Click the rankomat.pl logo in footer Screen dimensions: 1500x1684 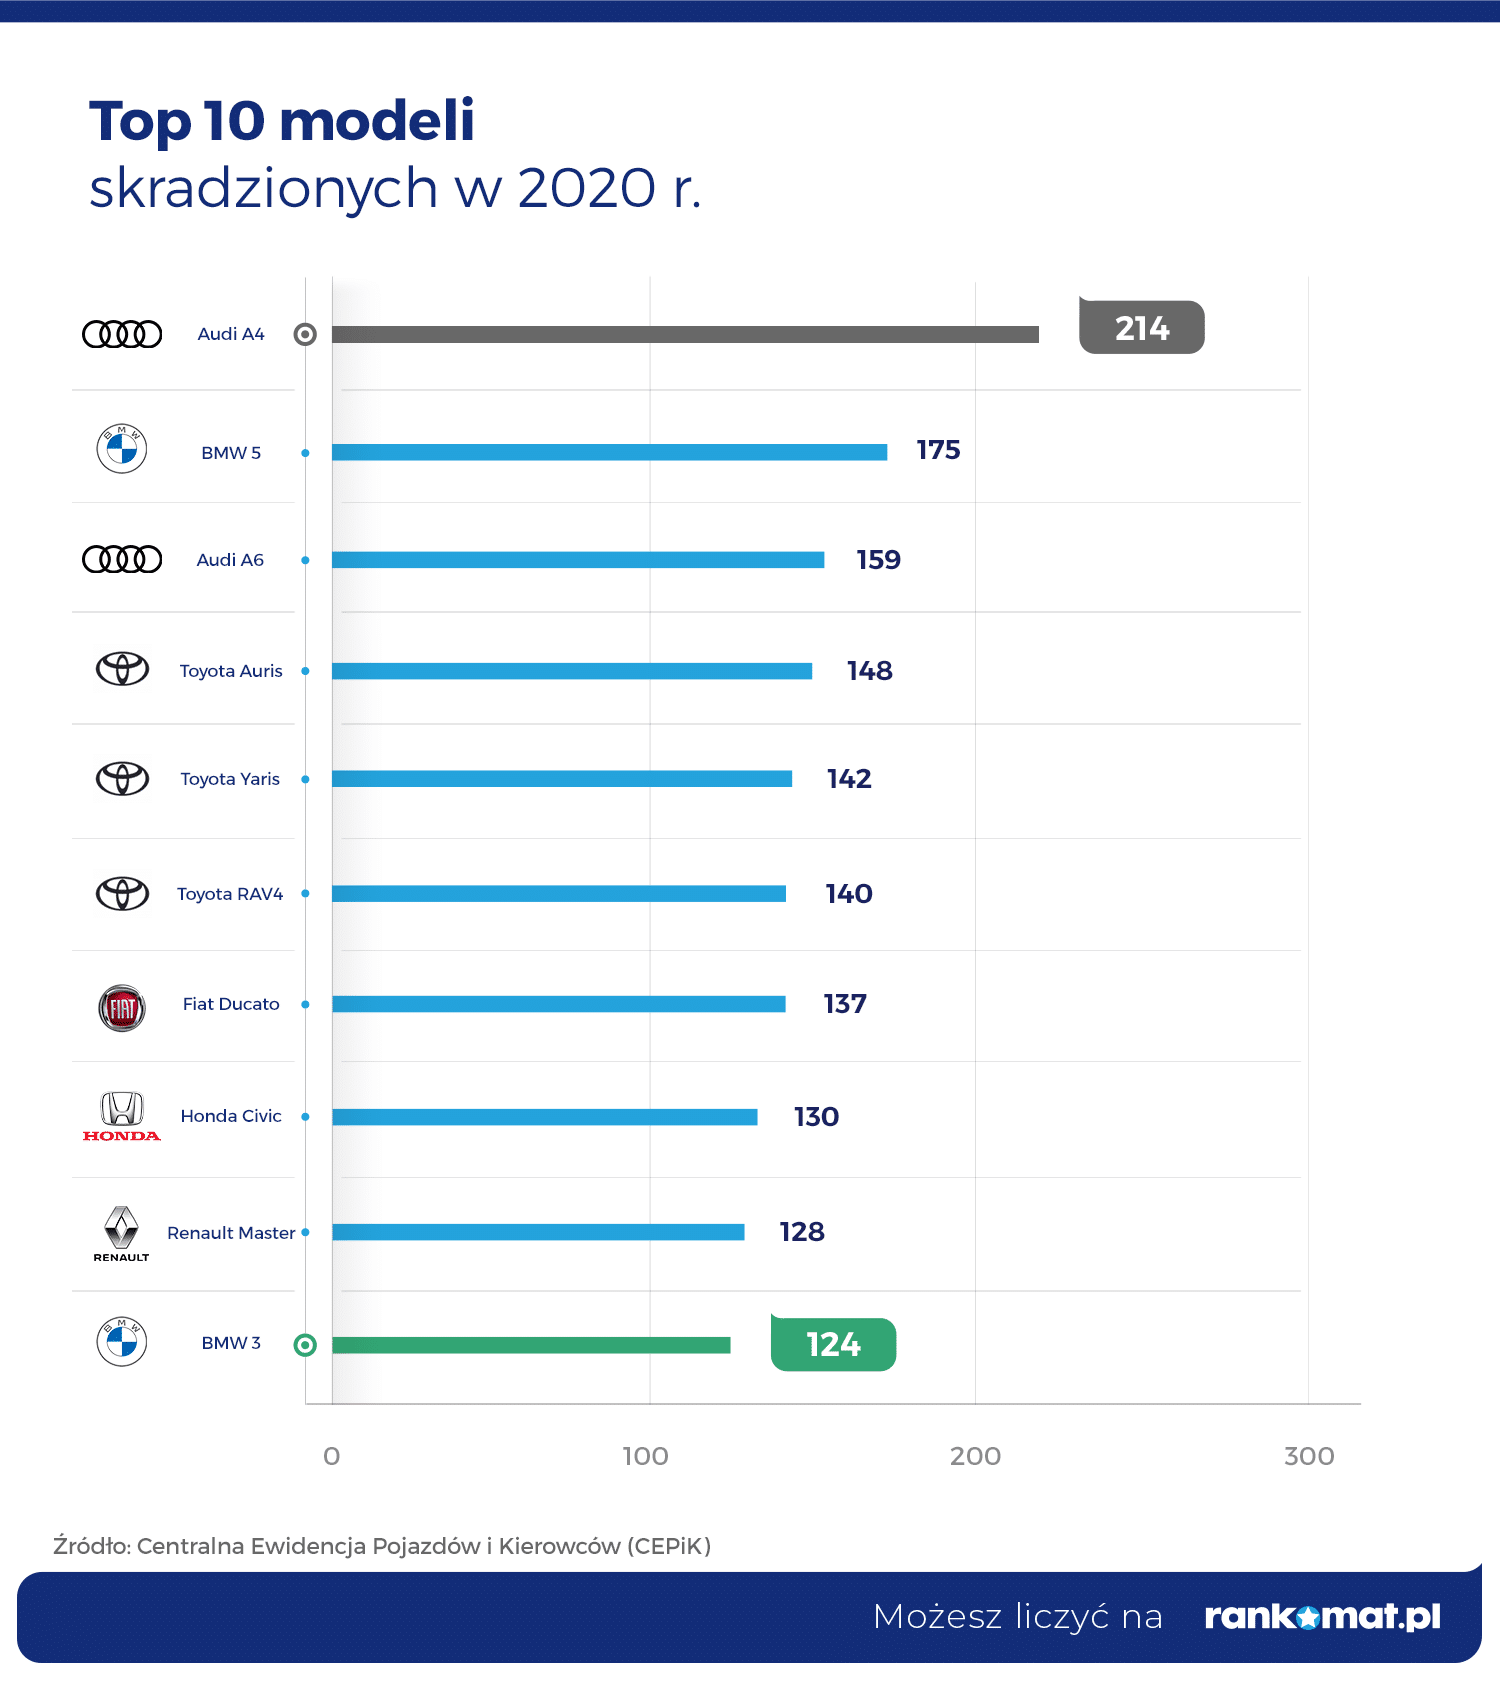pos(1322,1616)
